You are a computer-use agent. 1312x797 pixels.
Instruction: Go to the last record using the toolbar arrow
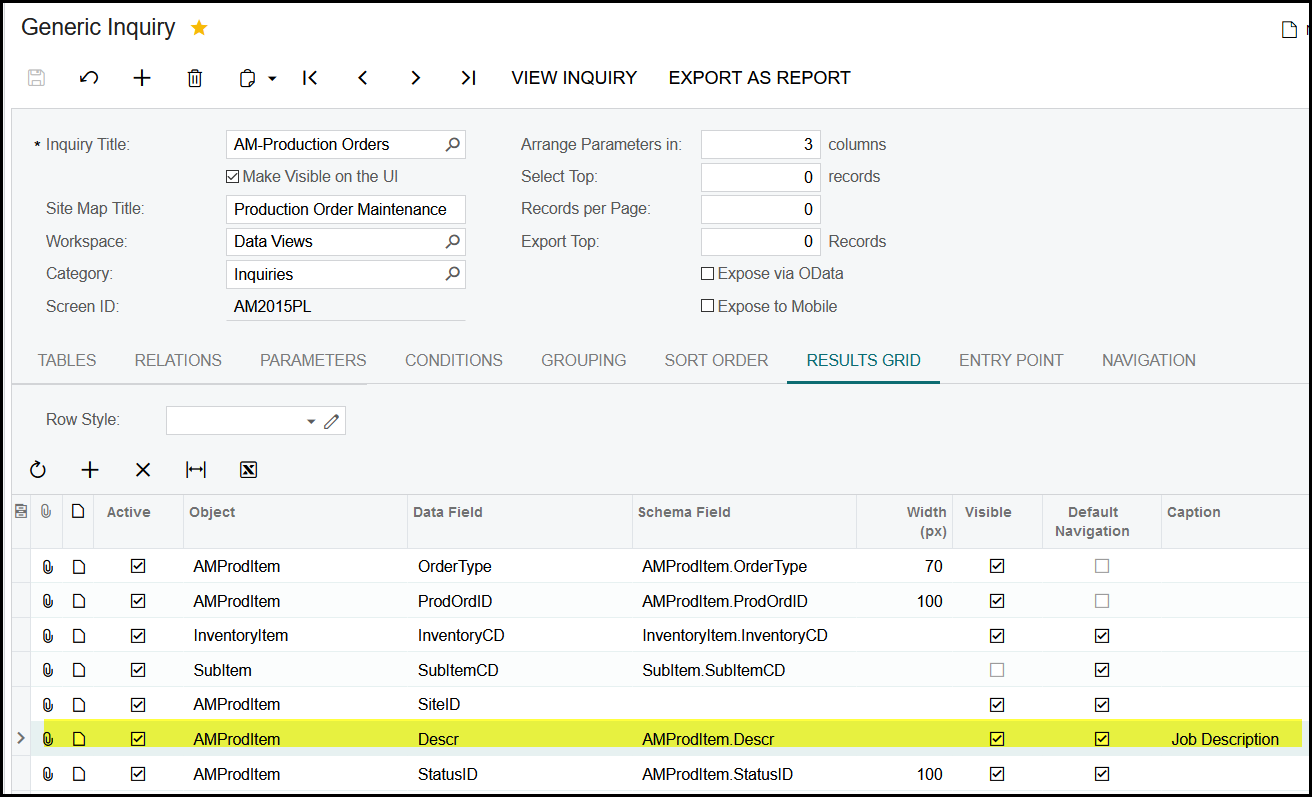468,78
